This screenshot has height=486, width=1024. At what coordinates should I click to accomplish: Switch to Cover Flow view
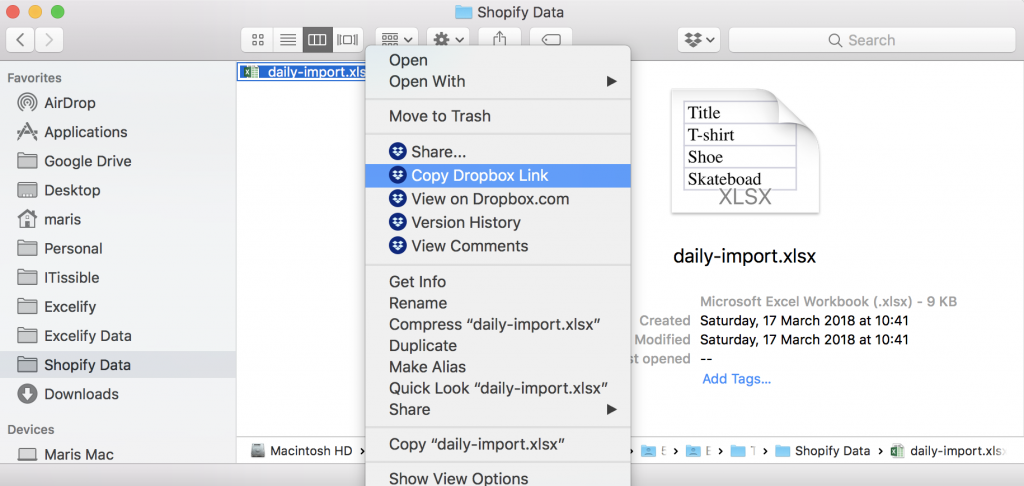pyautogui.click(x=347, y=40)
